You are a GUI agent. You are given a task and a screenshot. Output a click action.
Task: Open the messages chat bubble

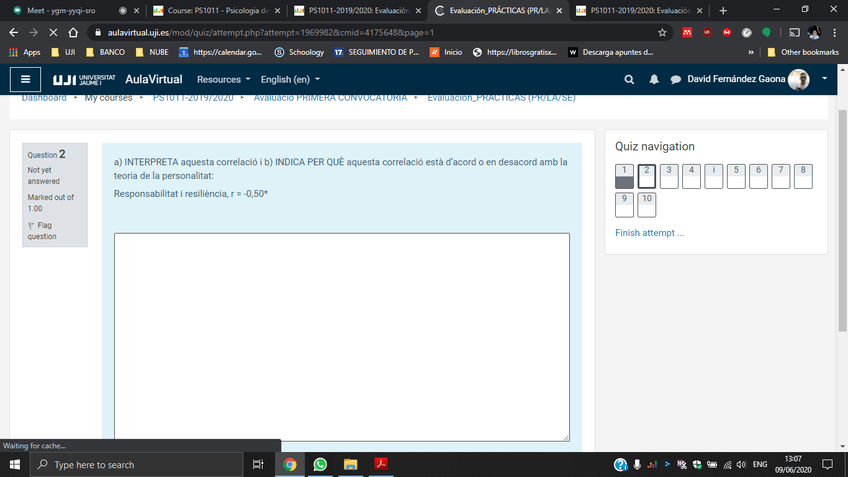tap(675, 80)
